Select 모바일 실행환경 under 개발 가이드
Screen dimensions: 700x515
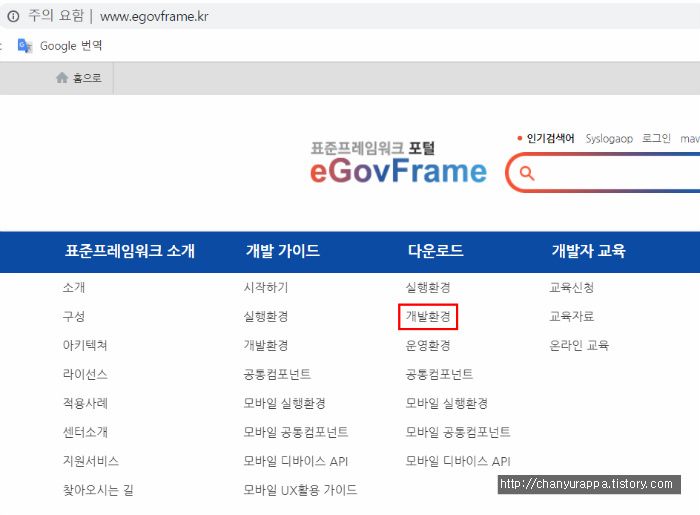click(x=284, y=403)
